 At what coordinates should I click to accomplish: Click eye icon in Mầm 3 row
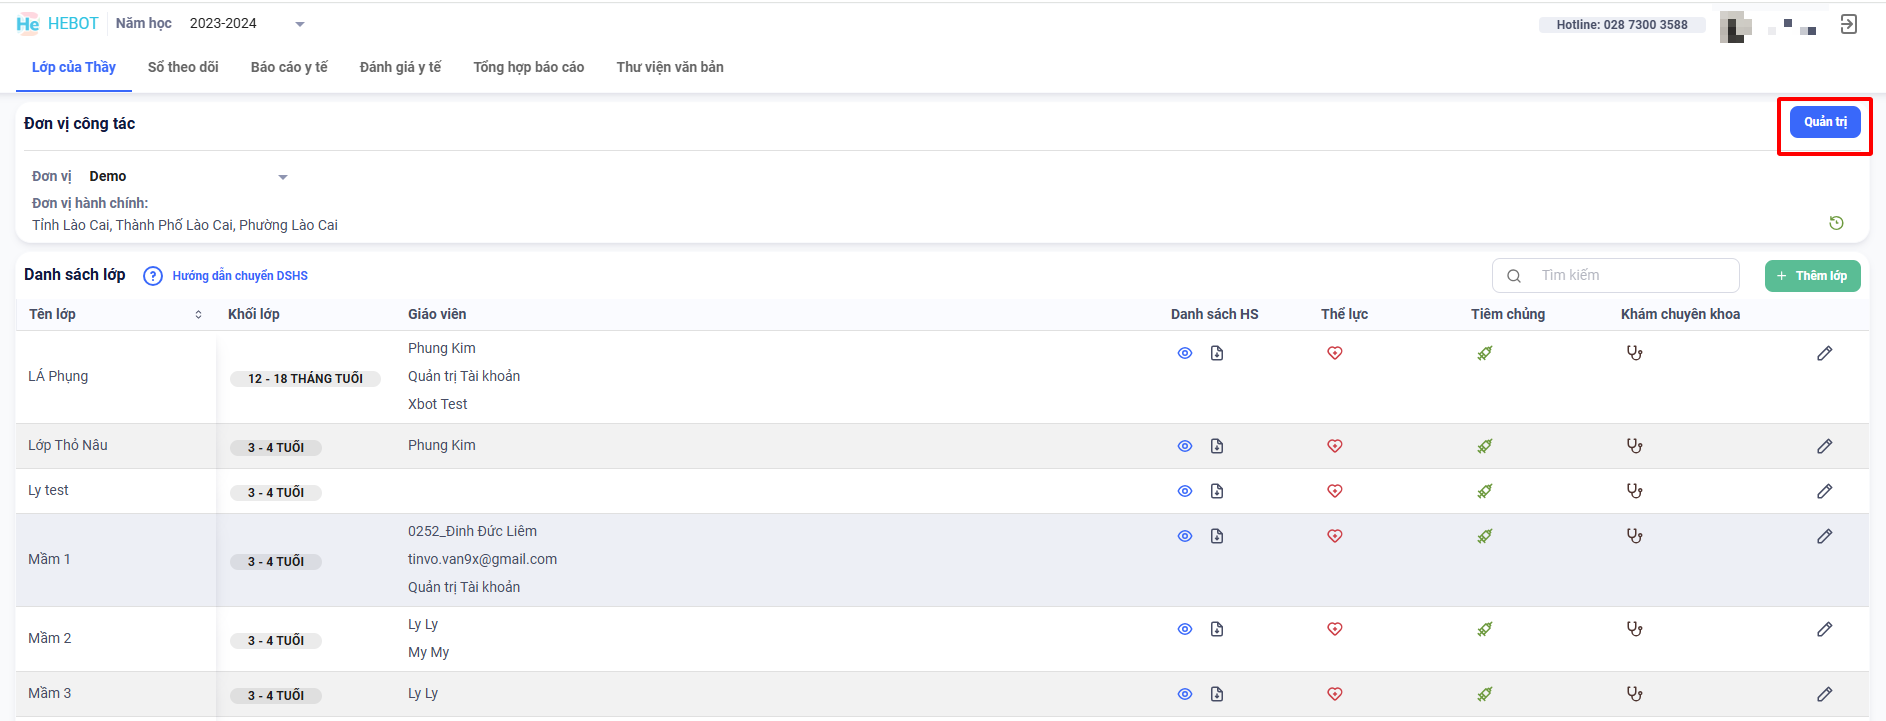click(x=1185, y=694)
